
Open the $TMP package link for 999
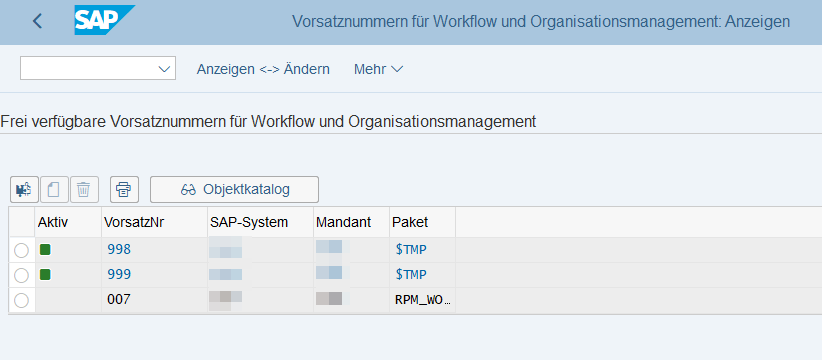[411, 275]
